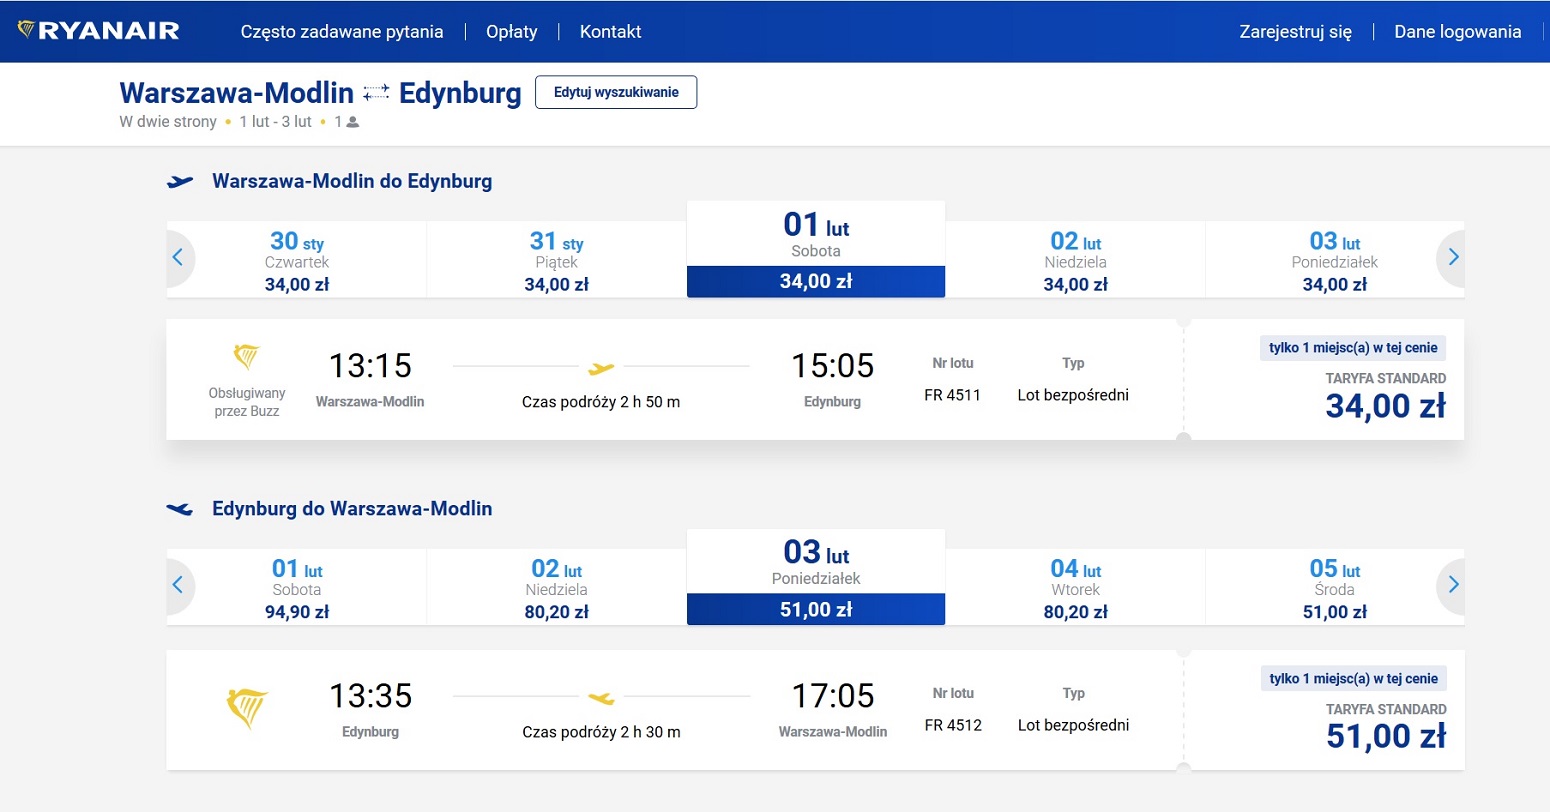Click the Buzz harp logo on flight FR 4511
This screenshot has height=812, width=1550.
pyautogui.click(x=246, y=356)
